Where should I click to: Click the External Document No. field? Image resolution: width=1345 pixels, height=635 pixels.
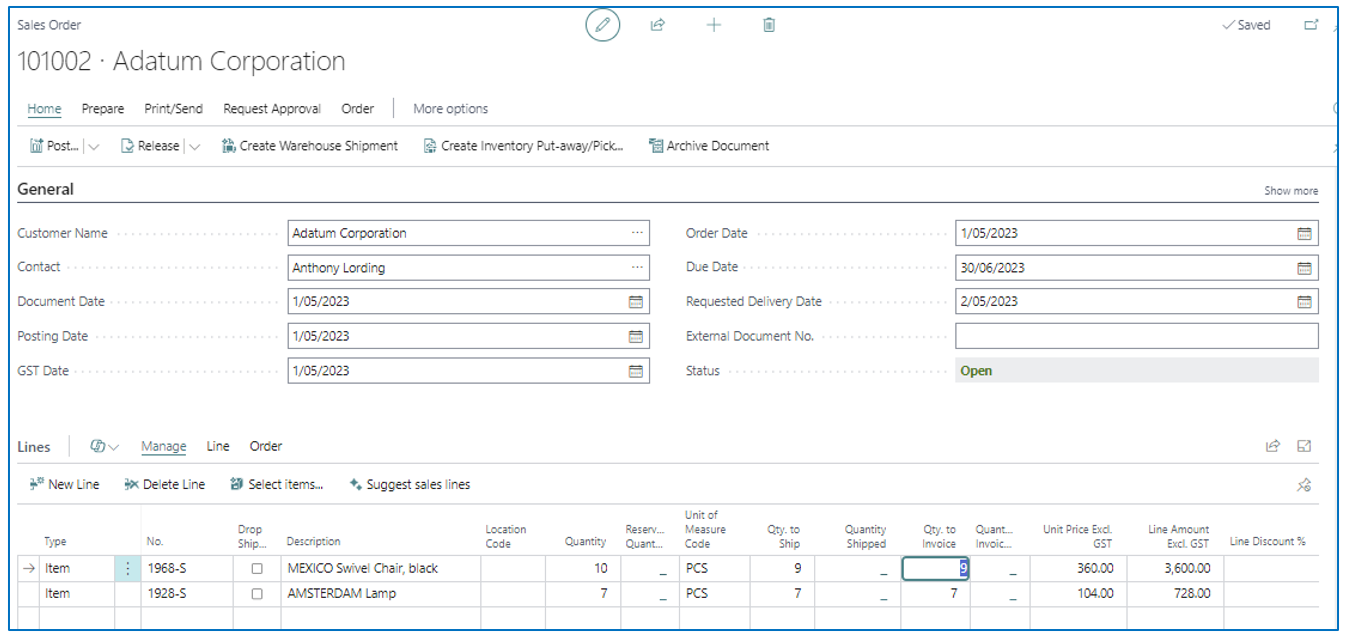1136,336
